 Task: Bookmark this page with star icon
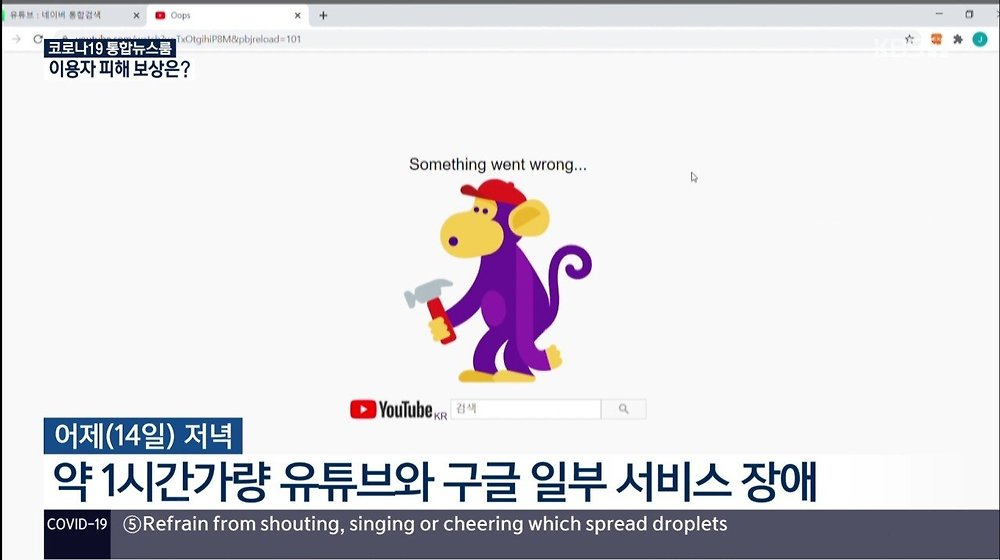(909, 39)
